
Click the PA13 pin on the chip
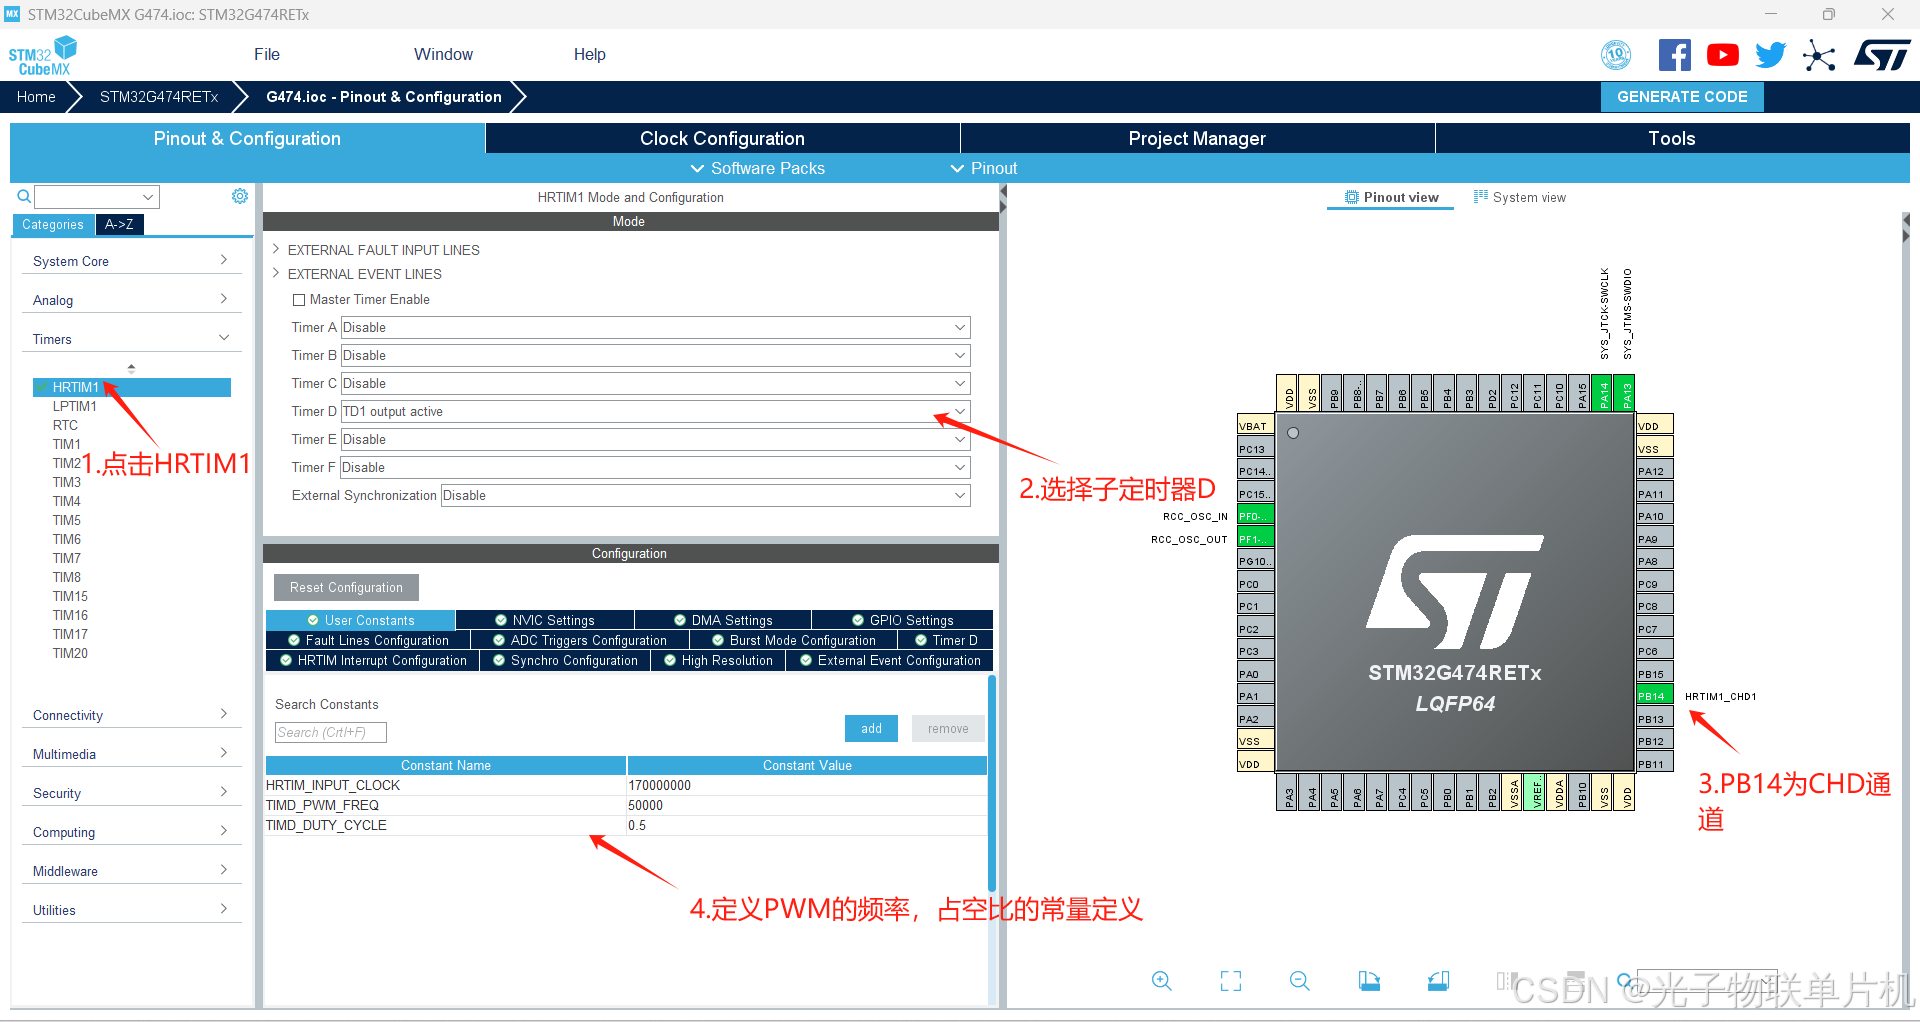[x=1626, y=394]
